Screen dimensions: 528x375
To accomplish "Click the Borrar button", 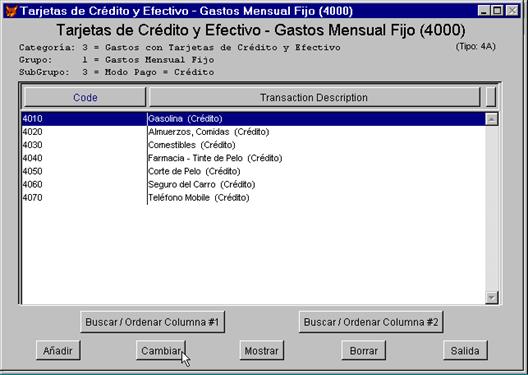I will coord(364,350).
